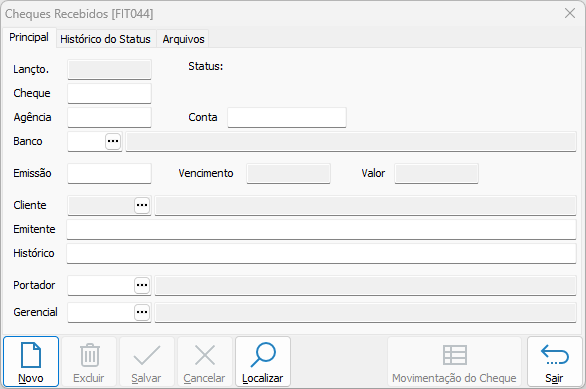Focus the Agência input field

click(110, 117)
